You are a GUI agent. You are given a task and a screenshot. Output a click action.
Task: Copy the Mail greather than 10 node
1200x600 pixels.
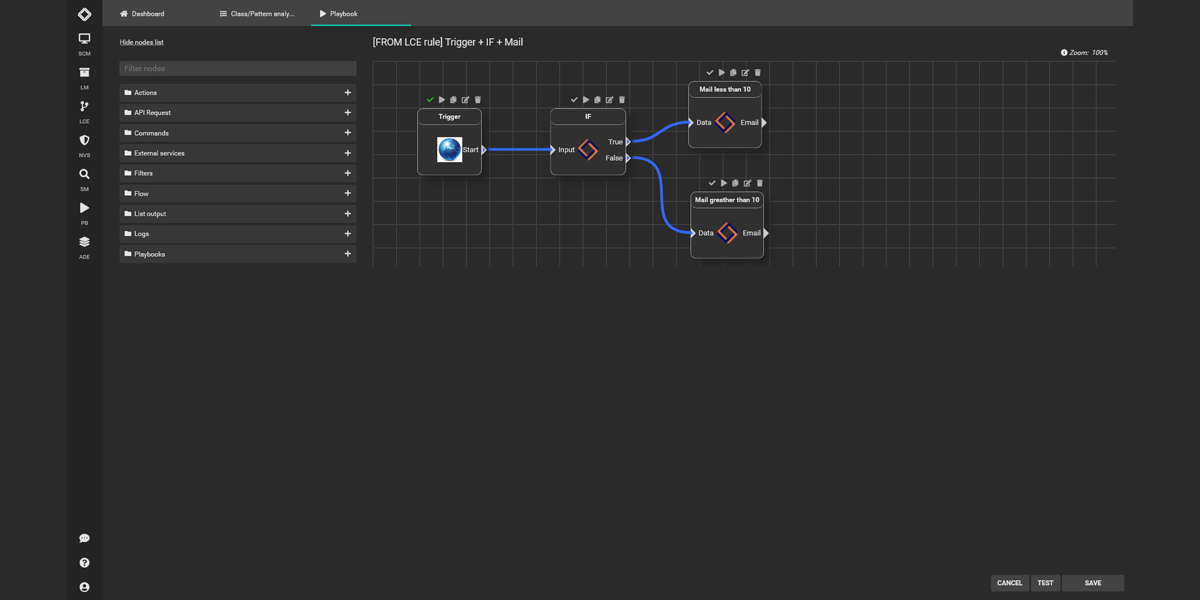pos(735,183)
